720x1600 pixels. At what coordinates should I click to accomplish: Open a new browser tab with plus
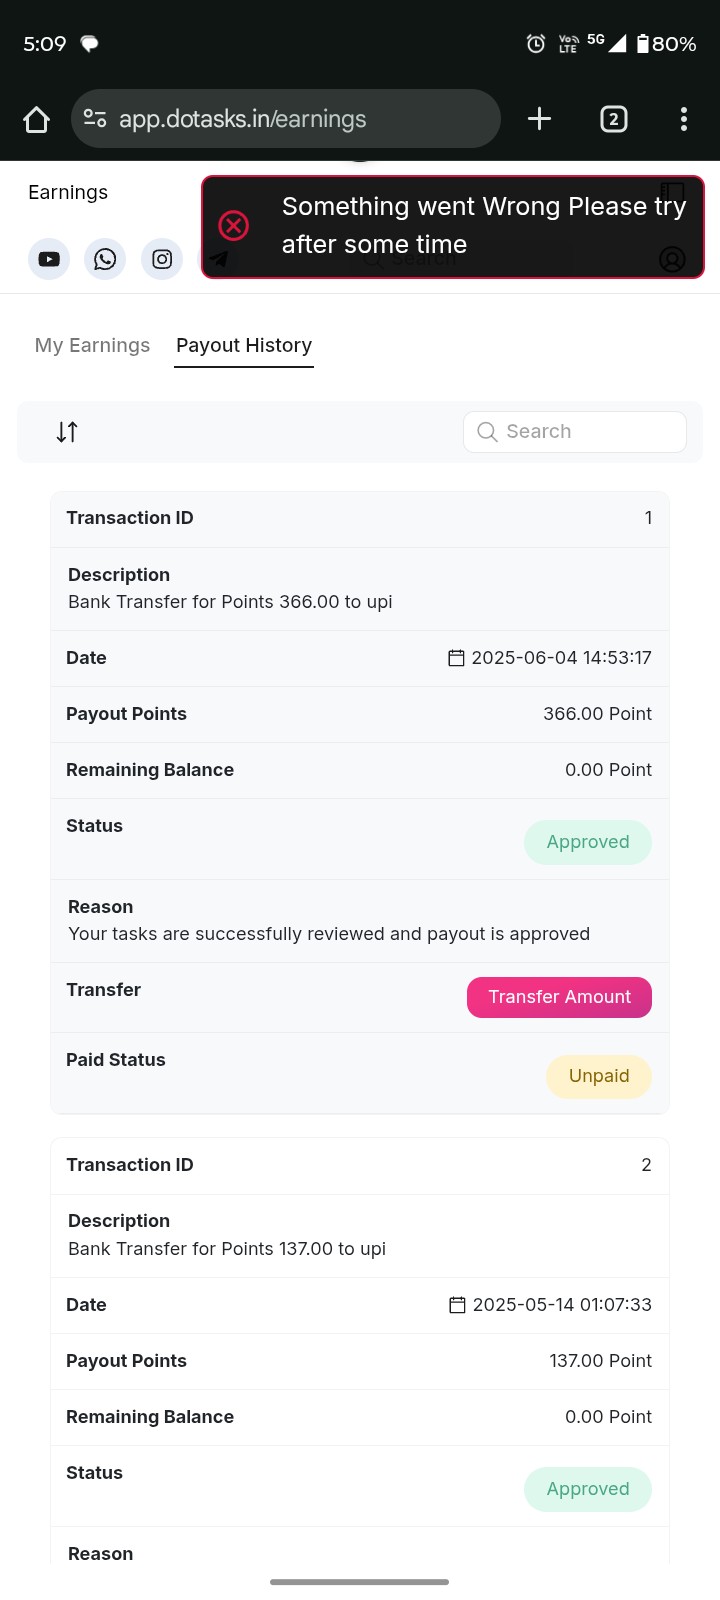click(539, 119)
